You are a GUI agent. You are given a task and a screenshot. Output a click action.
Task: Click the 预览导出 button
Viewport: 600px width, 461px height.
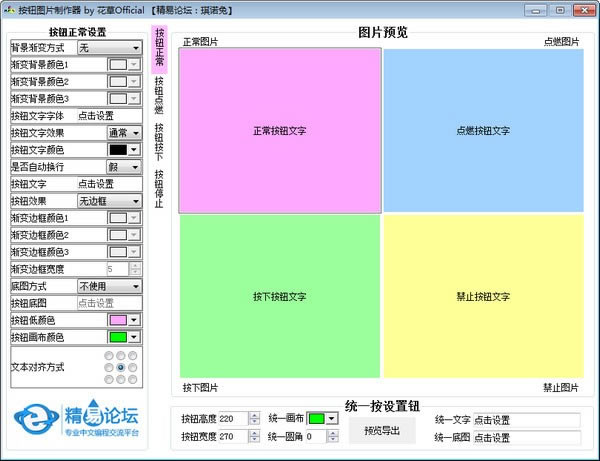pyautogui.click(x=382, y=430)
